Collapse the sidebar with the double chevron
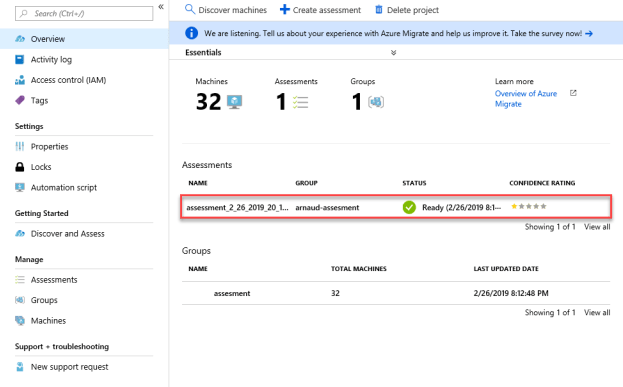The height and width of the screenshot is (387, 623). (161, 7)
